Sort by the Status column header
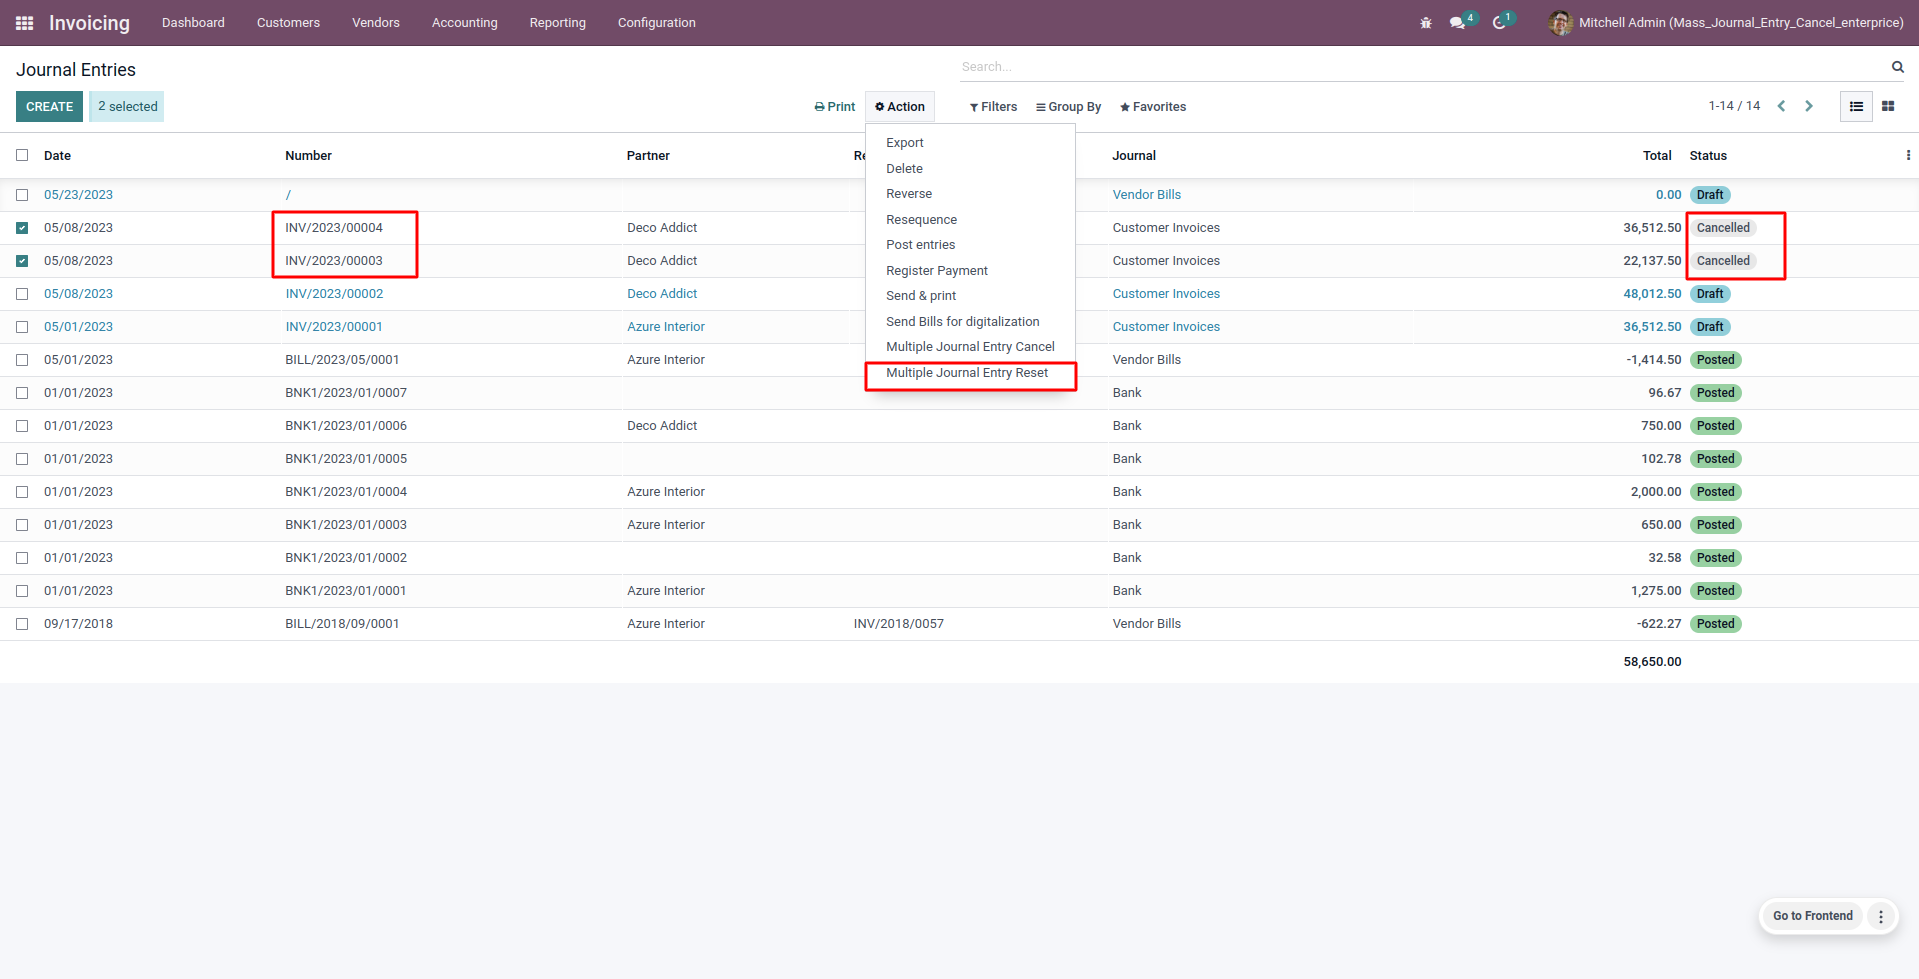 [x=1708, y=156]
